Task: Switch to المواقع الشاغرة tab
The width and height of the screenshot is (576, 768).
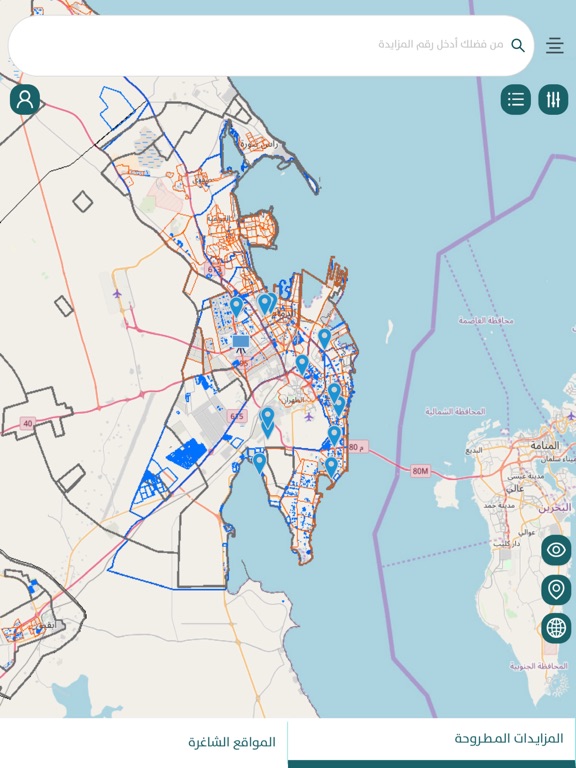Action: tap(144, 743)
